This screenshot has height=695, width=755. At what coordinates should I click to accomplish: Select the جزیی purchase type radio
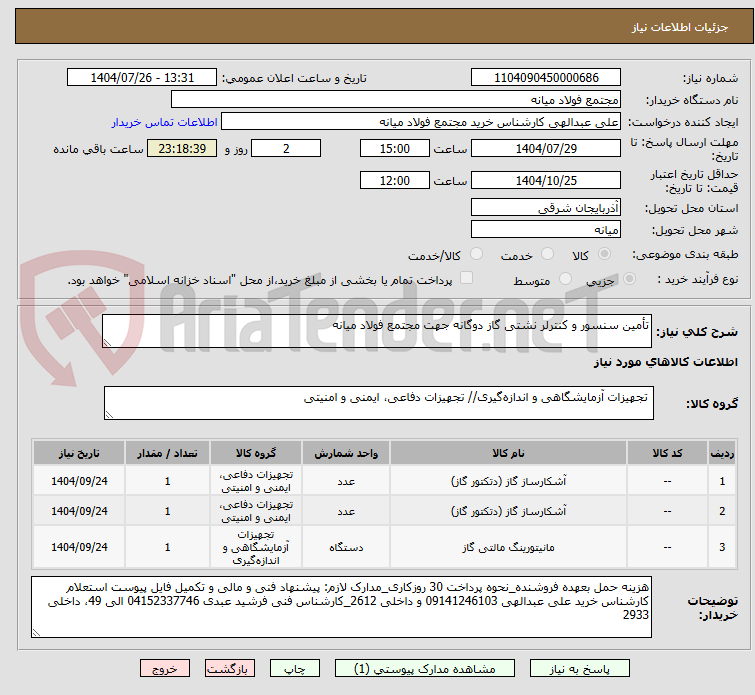click(x=629, y=279)
